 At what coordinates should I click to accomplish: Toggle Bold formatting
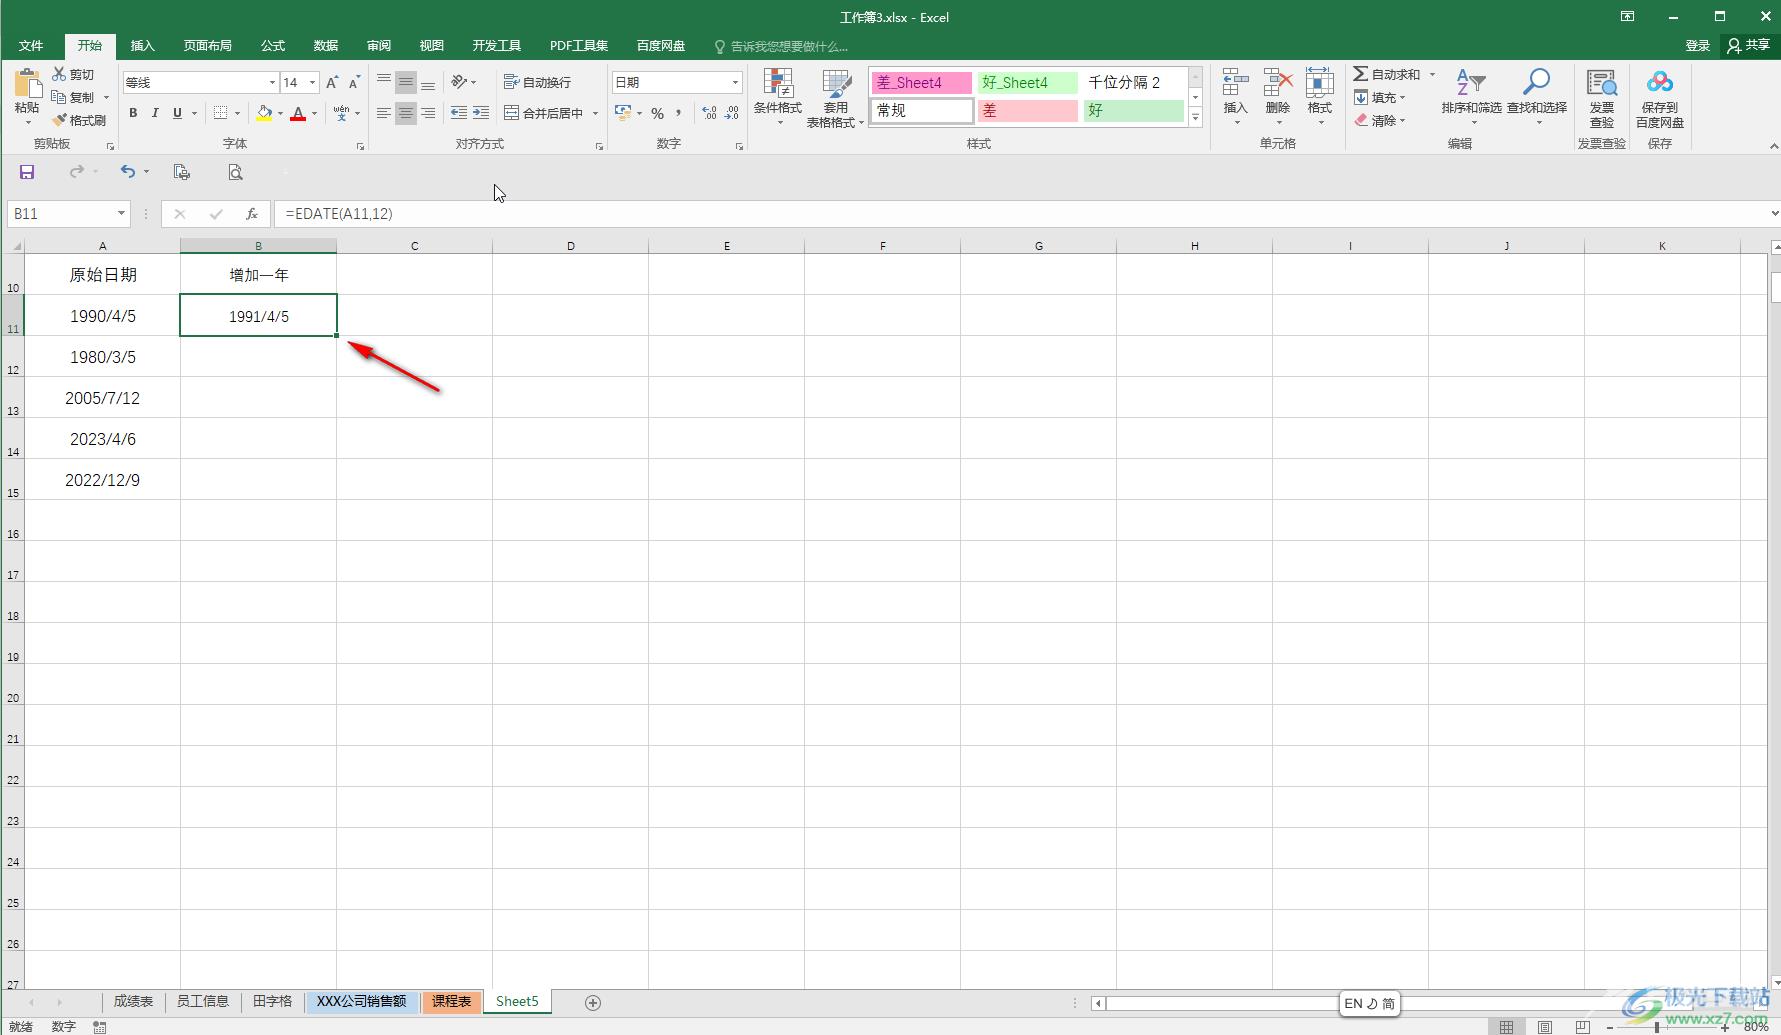point(133,113)
